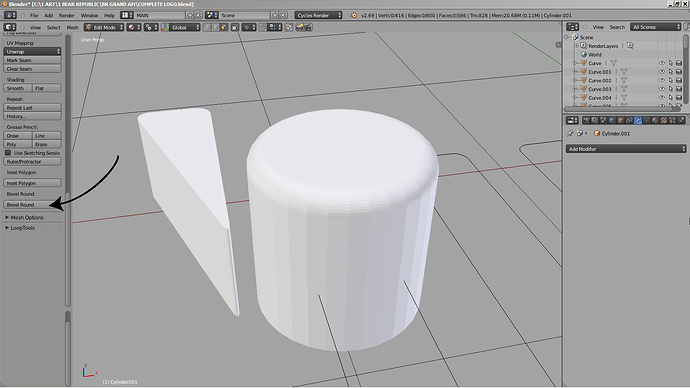
Task: Open the Scene properties tab icon
Action: [x=603, y=120]
